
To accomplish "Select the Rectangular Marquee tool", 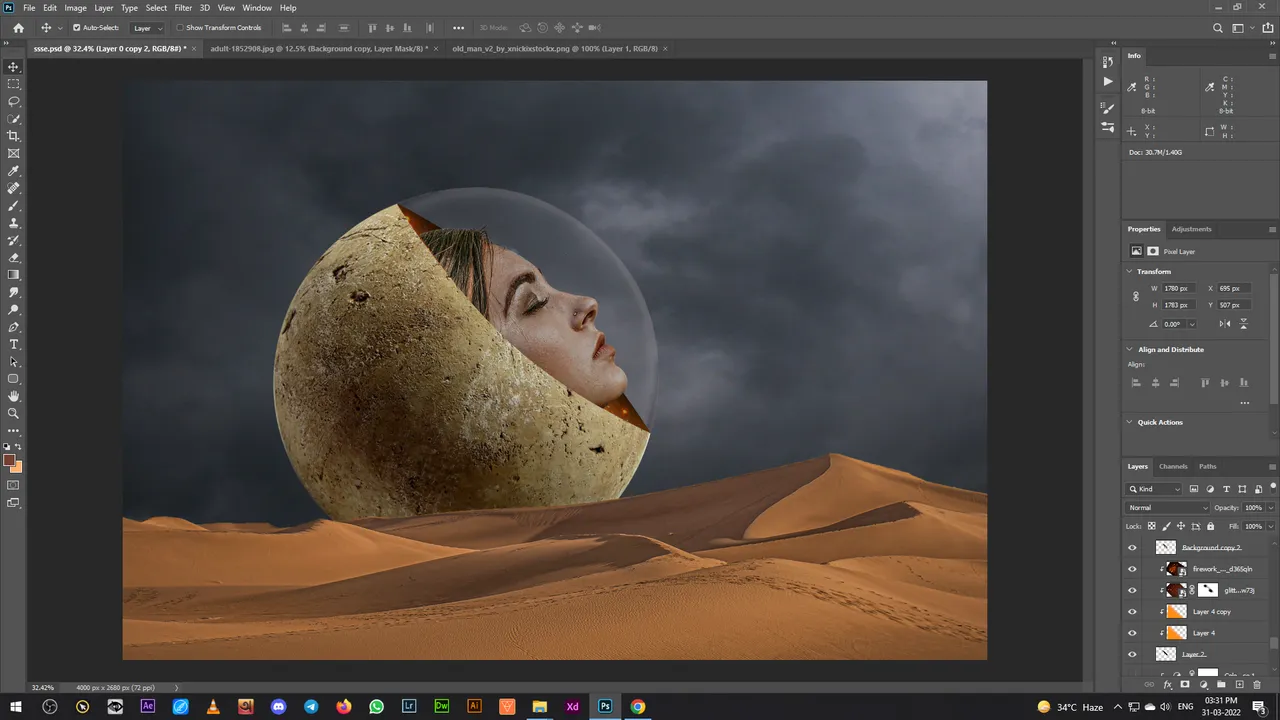I will point(13,84).
